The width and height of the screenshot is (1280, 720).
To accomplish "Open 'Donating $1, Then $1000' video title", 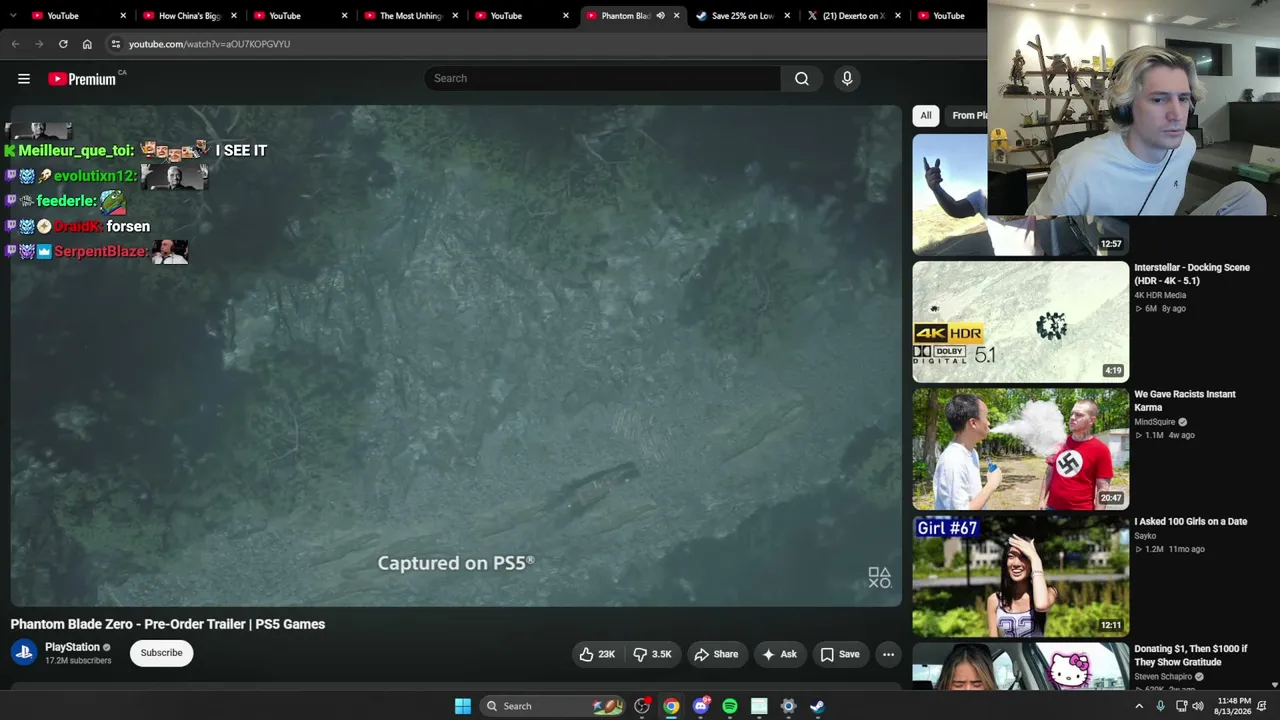I will [x=1191, y=655].
